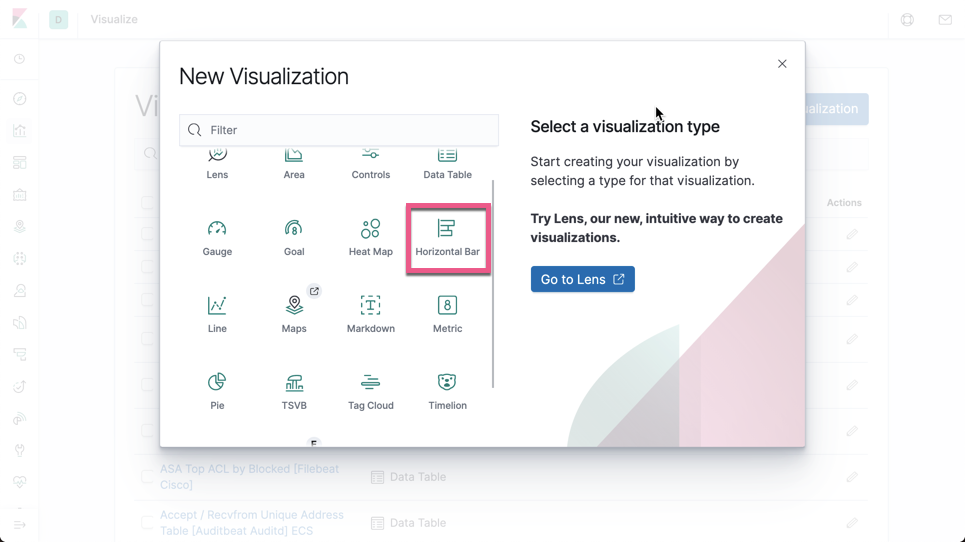Open the help menu icon in header
Screen dimensions: 965x542
coord(907,20)
